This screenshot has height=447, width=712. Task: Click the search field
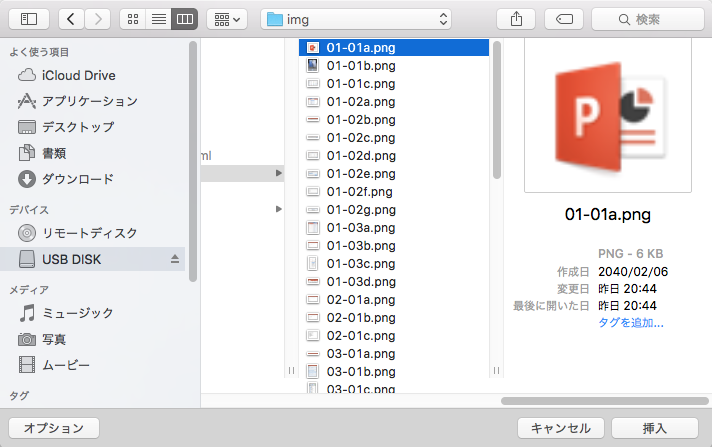coord(648,19)
